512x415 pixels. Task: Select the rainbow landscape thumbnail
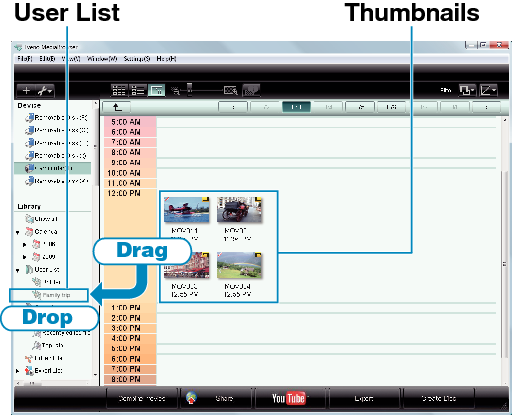click(239, 265)
